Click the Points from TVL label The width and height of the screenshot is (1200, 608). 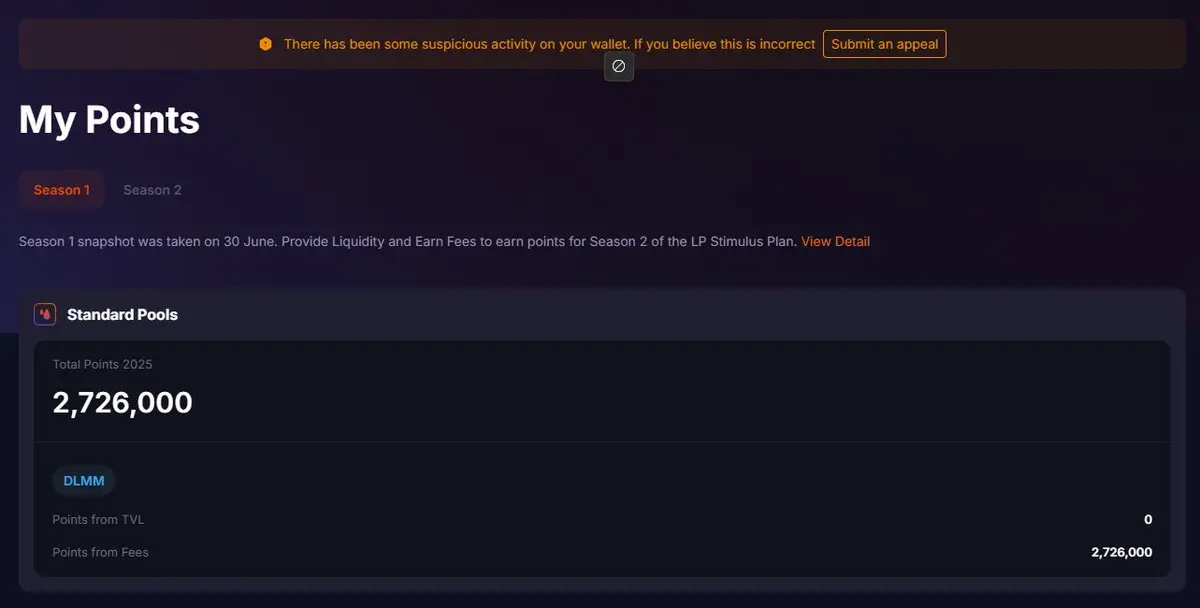pyautogui.click(x=98, y=519)
